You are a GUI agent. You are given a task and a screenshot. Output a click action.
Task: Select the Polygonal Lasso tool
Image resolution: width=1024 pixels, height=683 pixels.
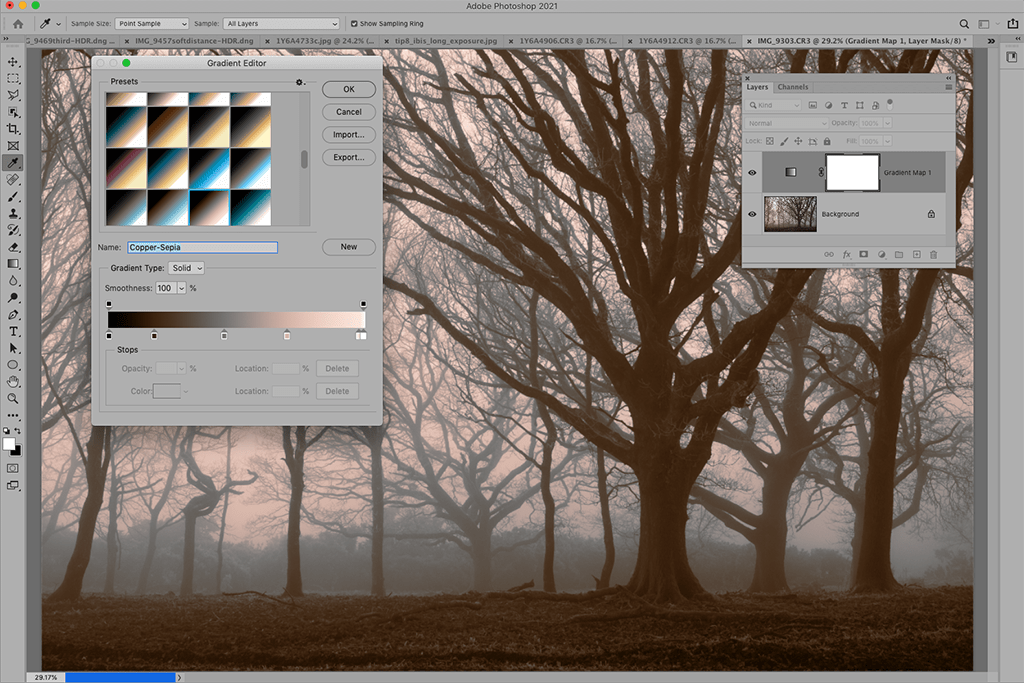13,95
